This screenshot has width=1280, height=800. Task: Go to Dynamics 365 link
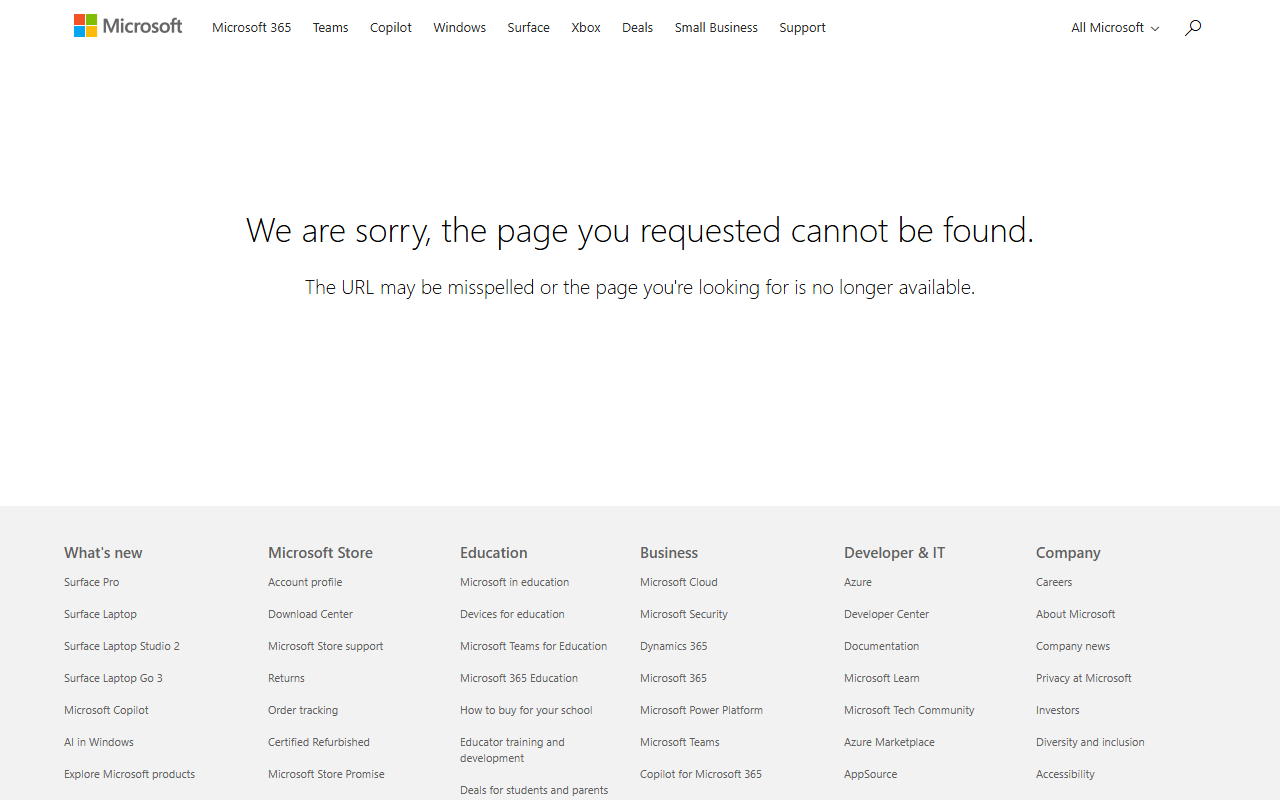(x=673, y=646)
